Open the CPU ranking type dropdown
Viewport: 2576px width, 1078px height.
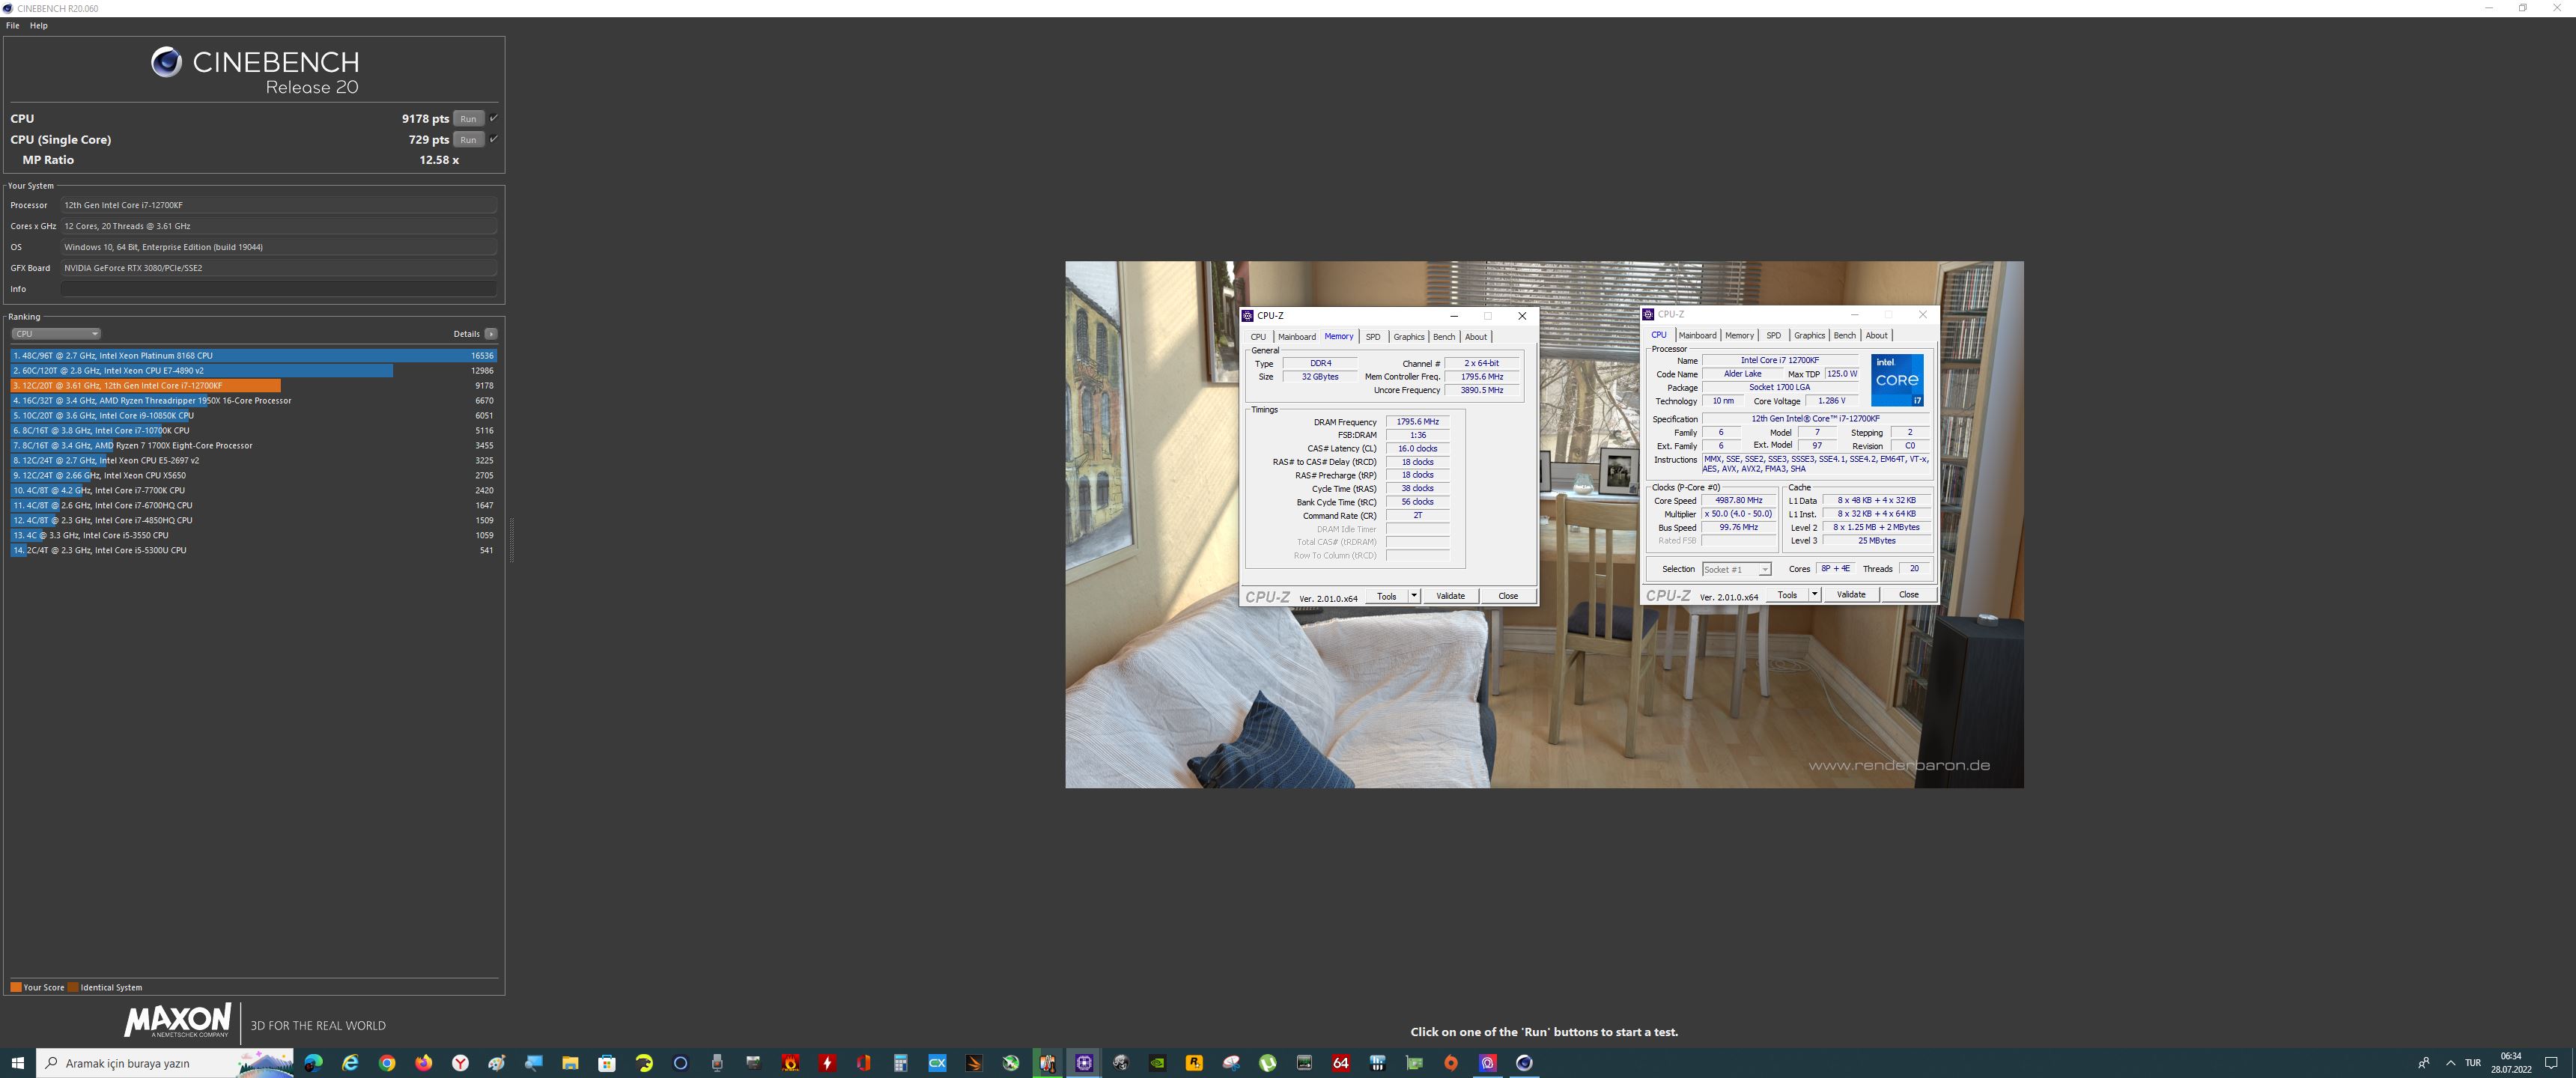click(56, 334)
